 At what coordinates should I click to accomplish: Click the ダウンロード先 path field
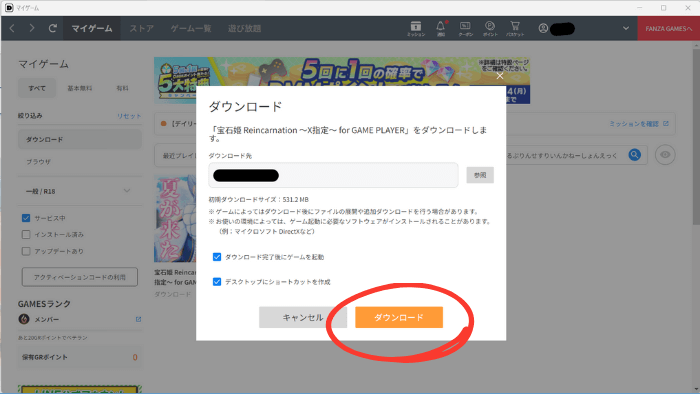pyautogui.click(x=333, y=175)
